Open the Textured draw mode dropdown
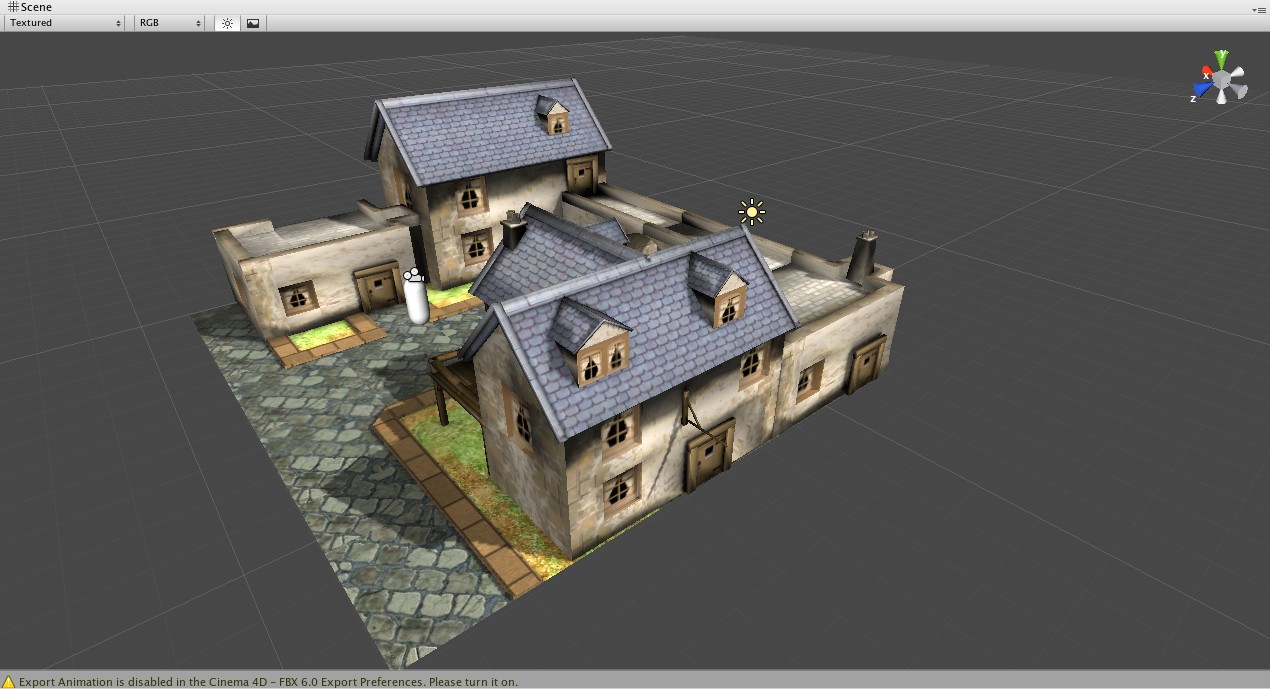 pyautogui.click(x=62, y=22)
